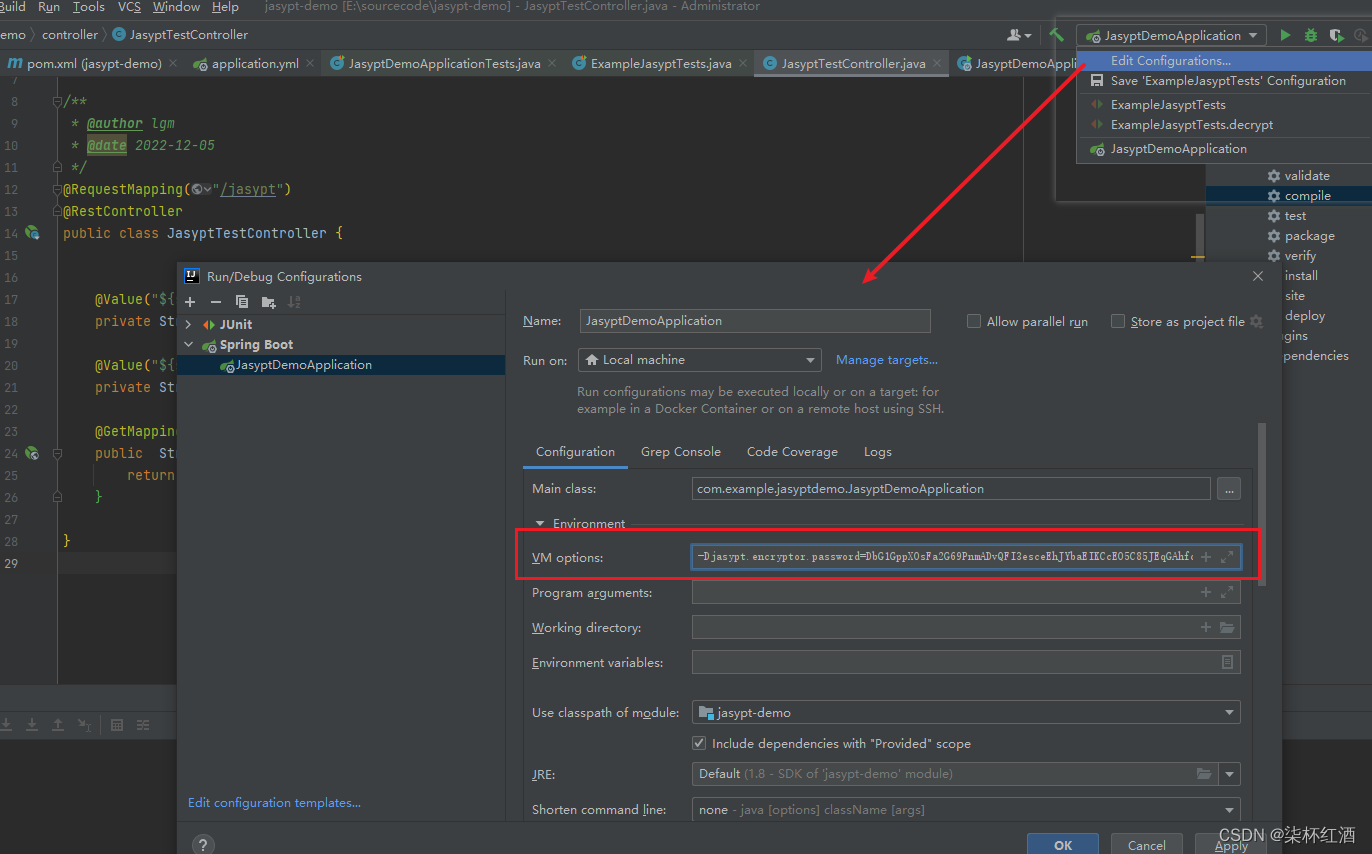1372x854 pixels.
Task: Run with Coverage via the shield icon
Action: point(1336,35)
